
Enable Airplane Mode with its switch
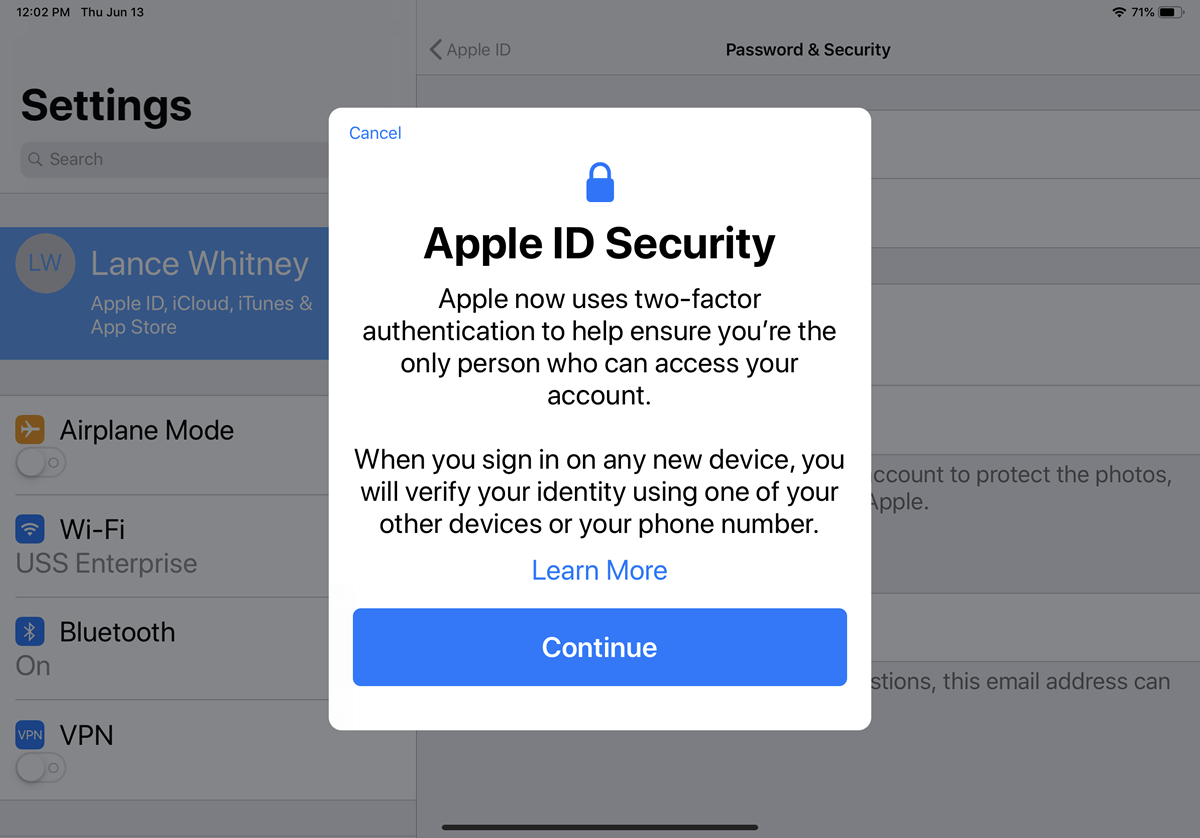coord(40,462)
